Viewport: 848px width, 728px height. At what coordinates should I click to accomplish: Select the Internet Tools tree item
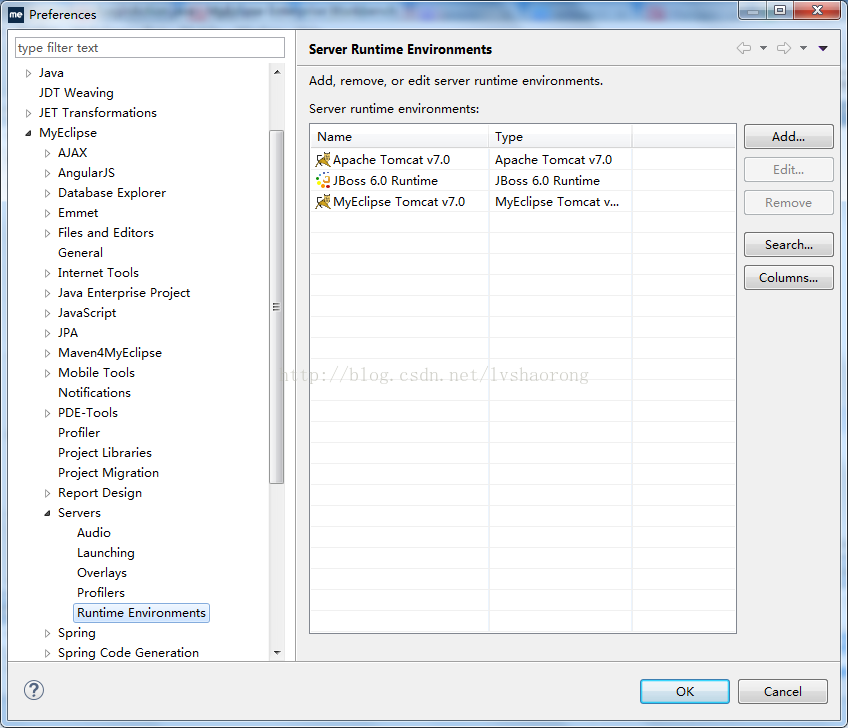click(98, 273)
